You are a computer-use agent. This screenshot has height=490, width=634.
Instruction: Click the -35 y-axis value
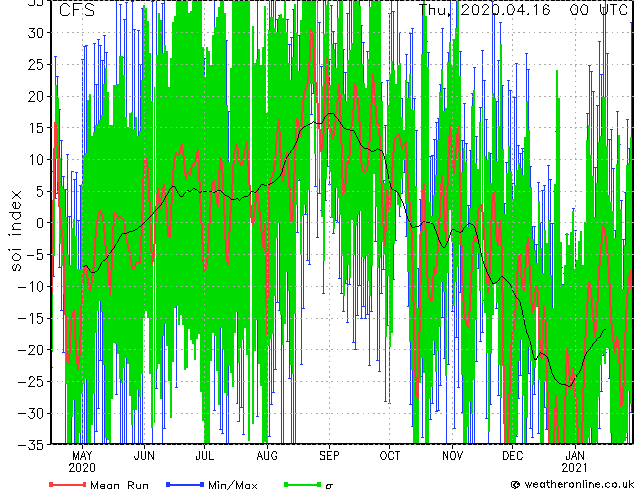coord(32,445)
